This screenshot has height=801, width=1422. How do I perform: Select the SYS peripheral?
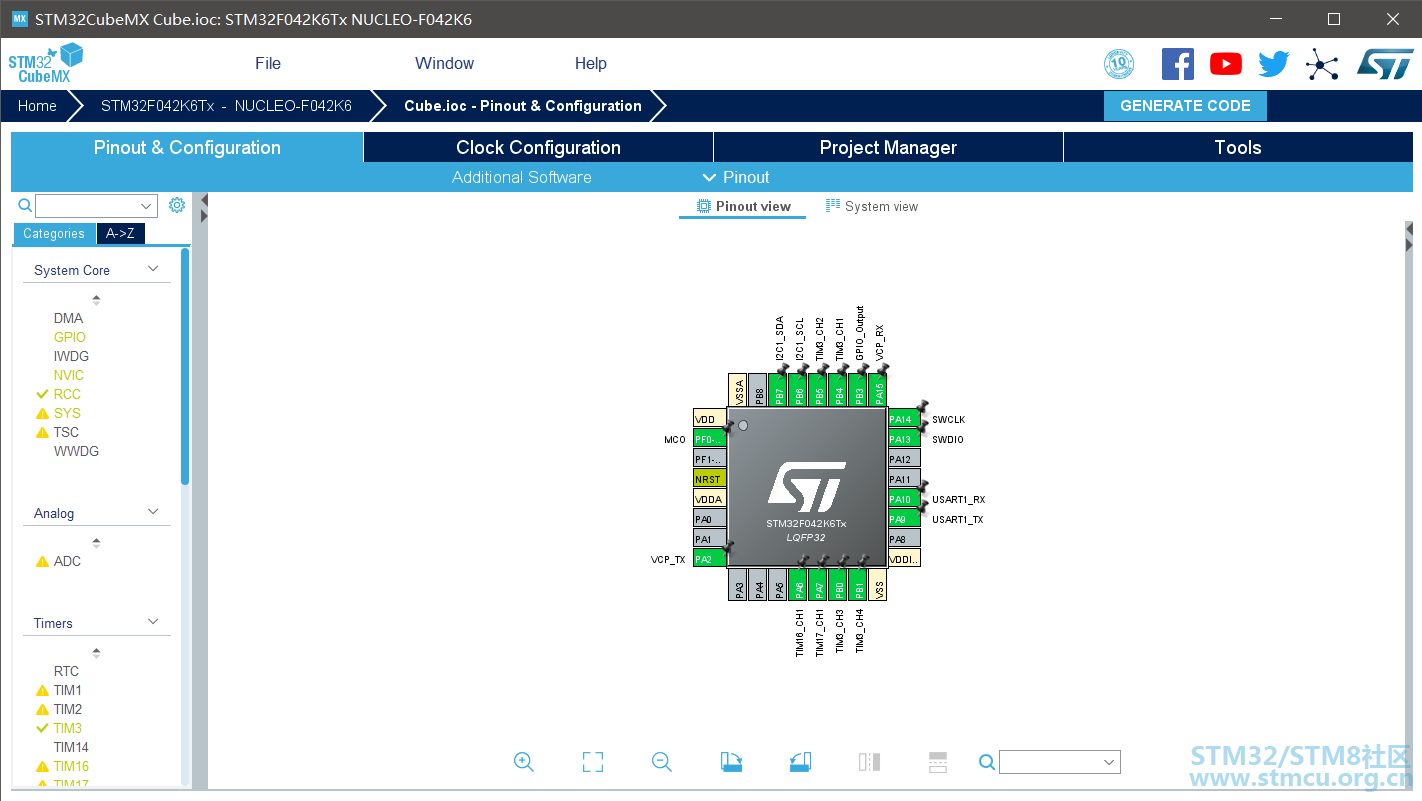click(67, 413)
